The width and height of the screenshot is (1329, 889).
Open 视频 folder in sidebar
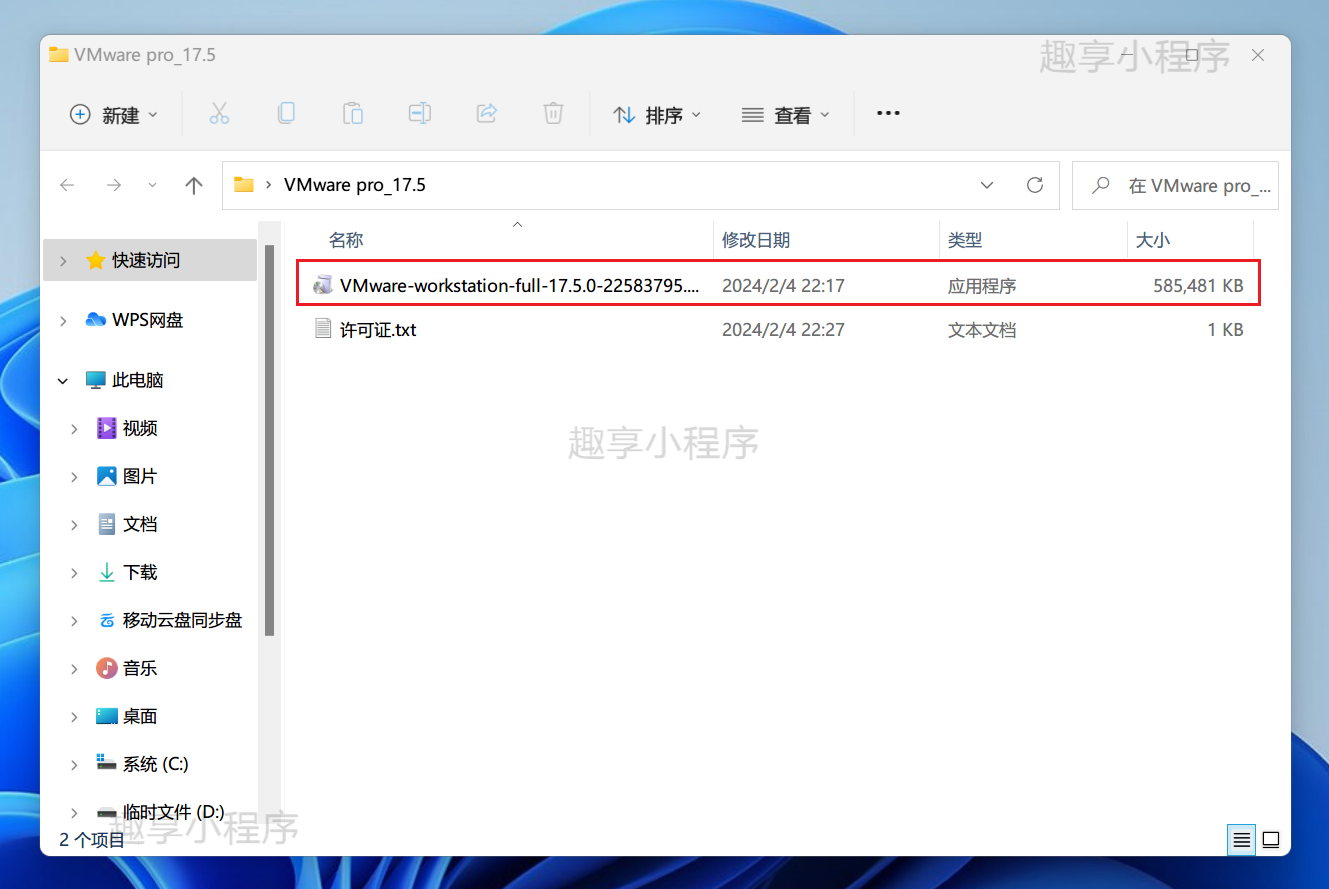[140, 428]
